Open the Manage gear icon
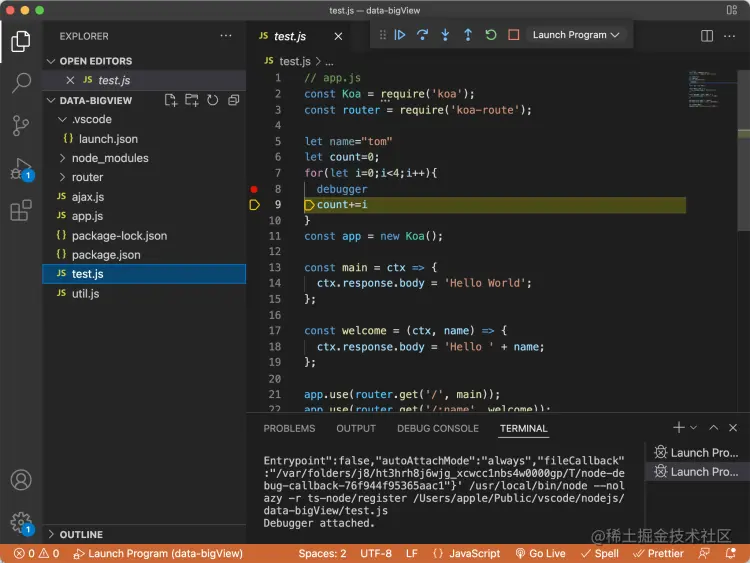This screenshot has height=563, width=750. point(21,523)
